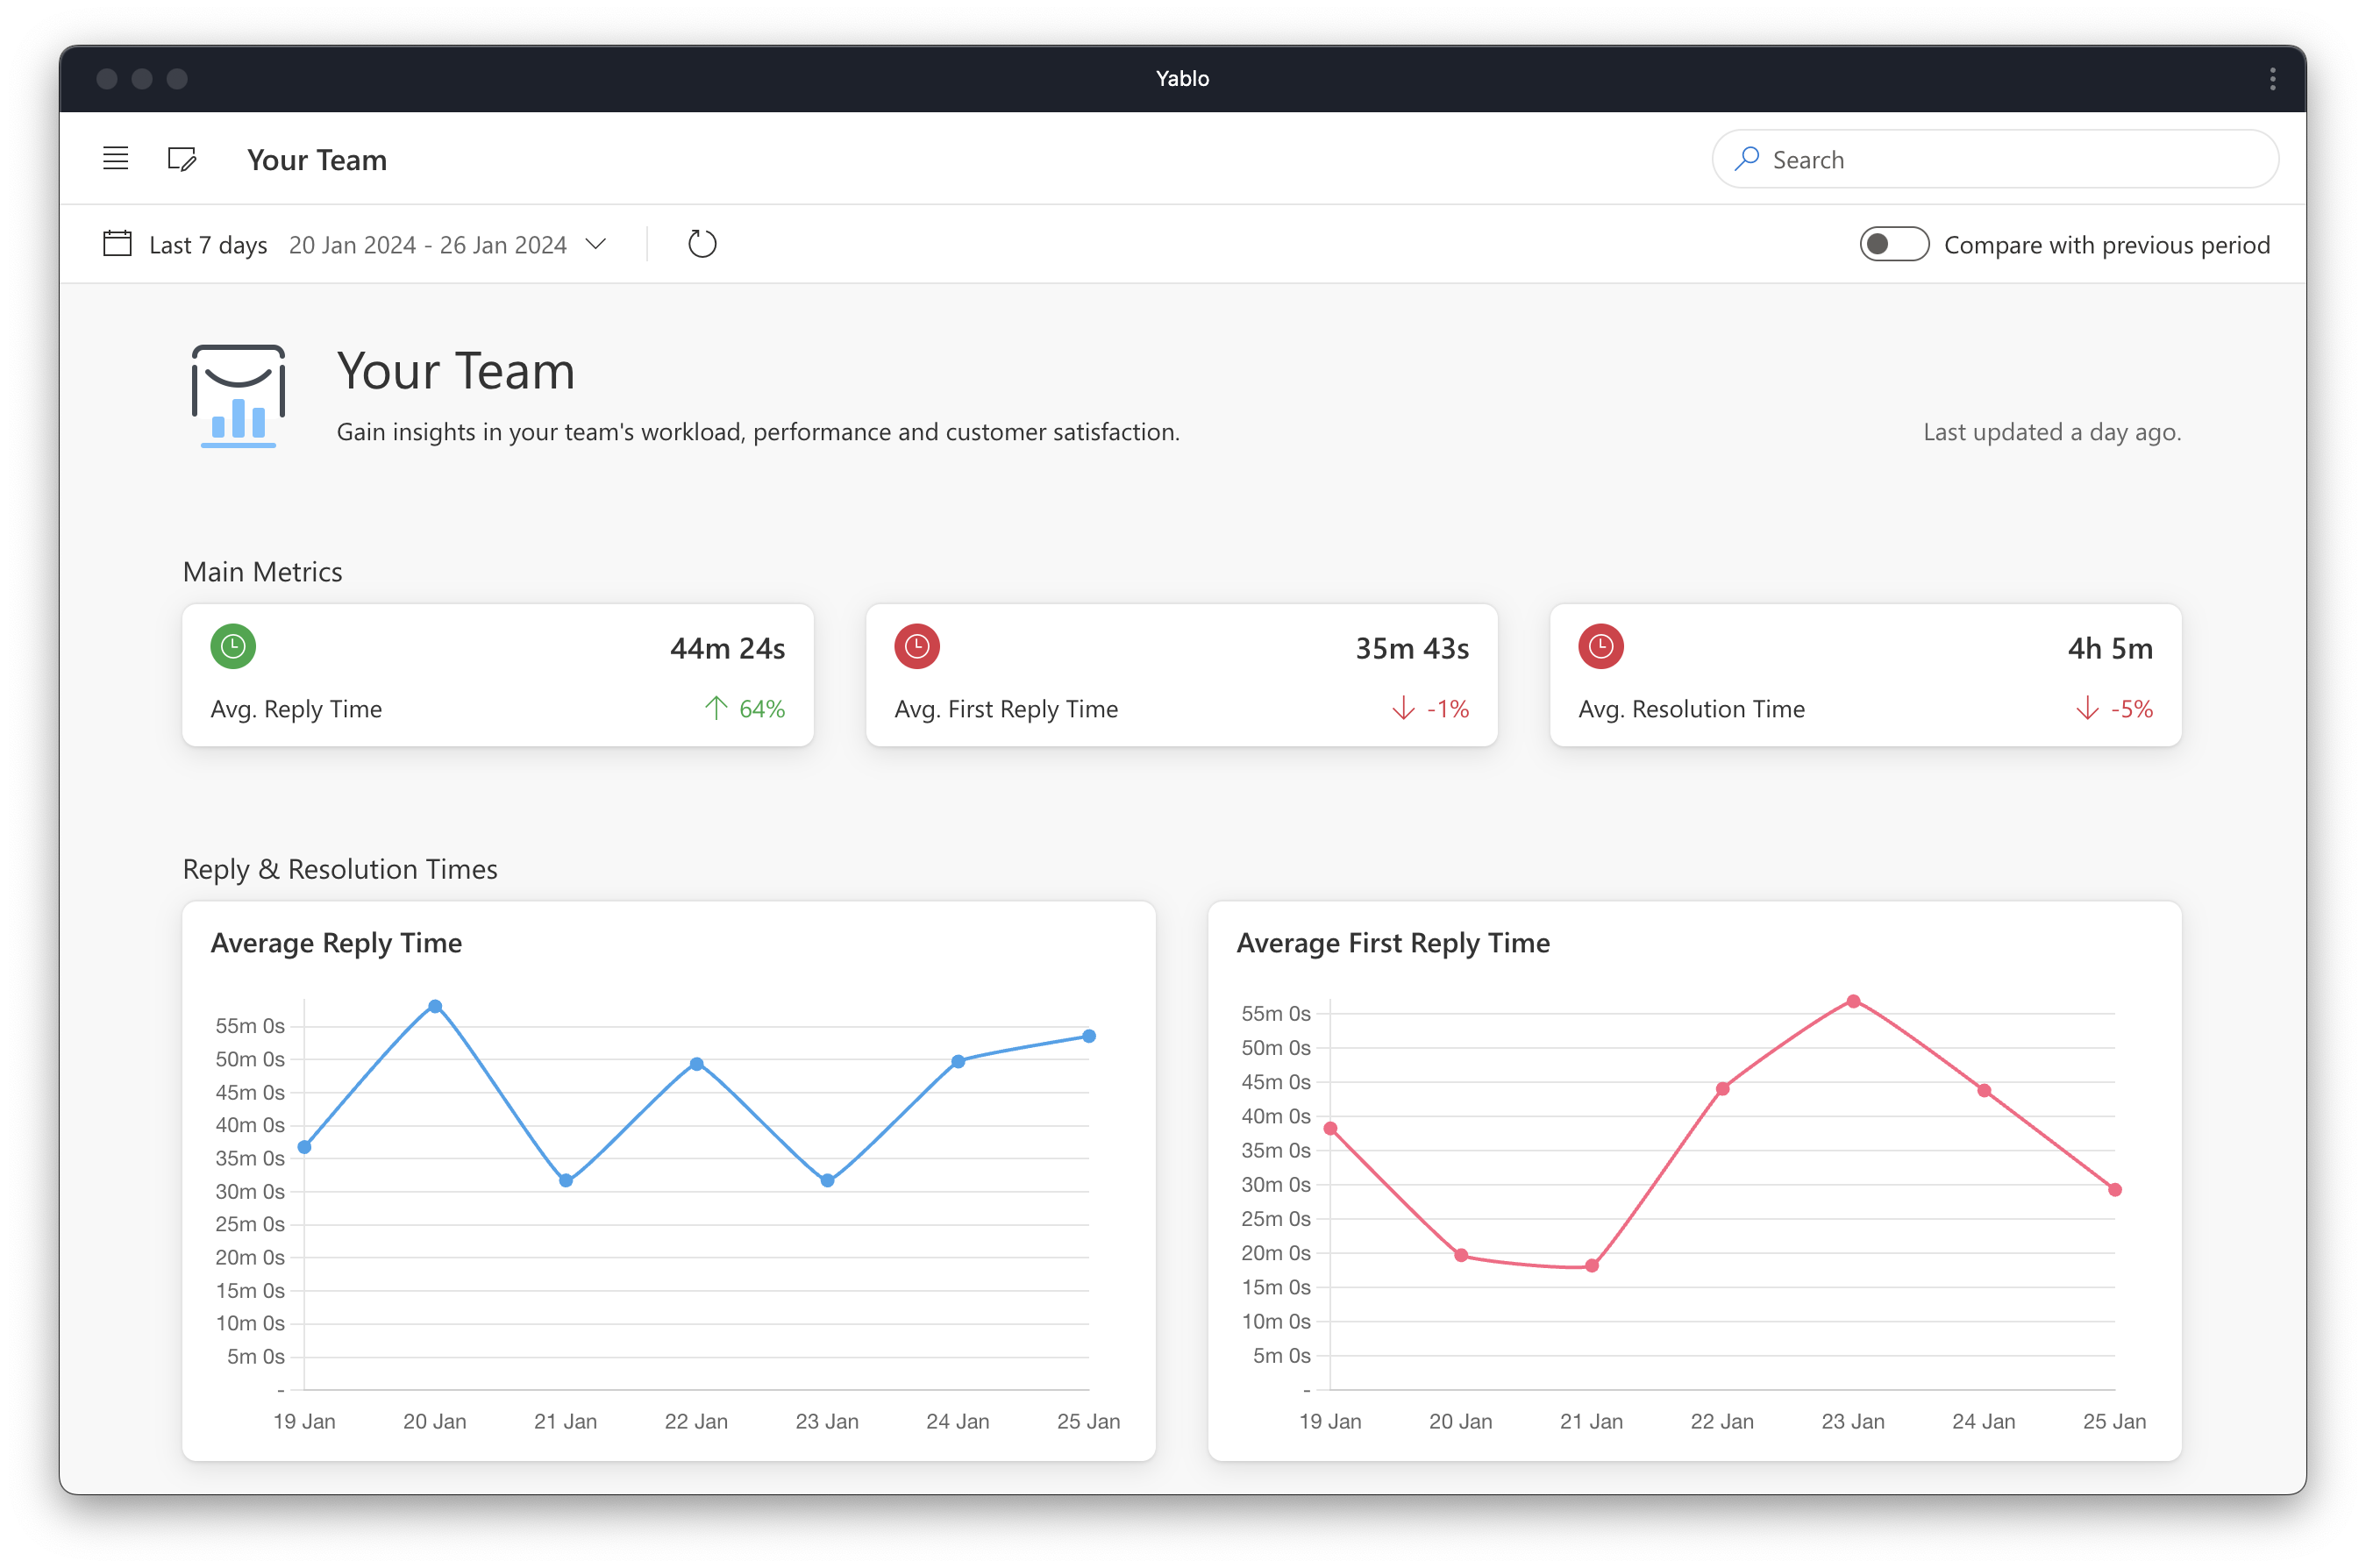Click the Avg. Resolution Time clock icon
This screenshot has height=1568, width=2366.
[x=1600, y=647]
